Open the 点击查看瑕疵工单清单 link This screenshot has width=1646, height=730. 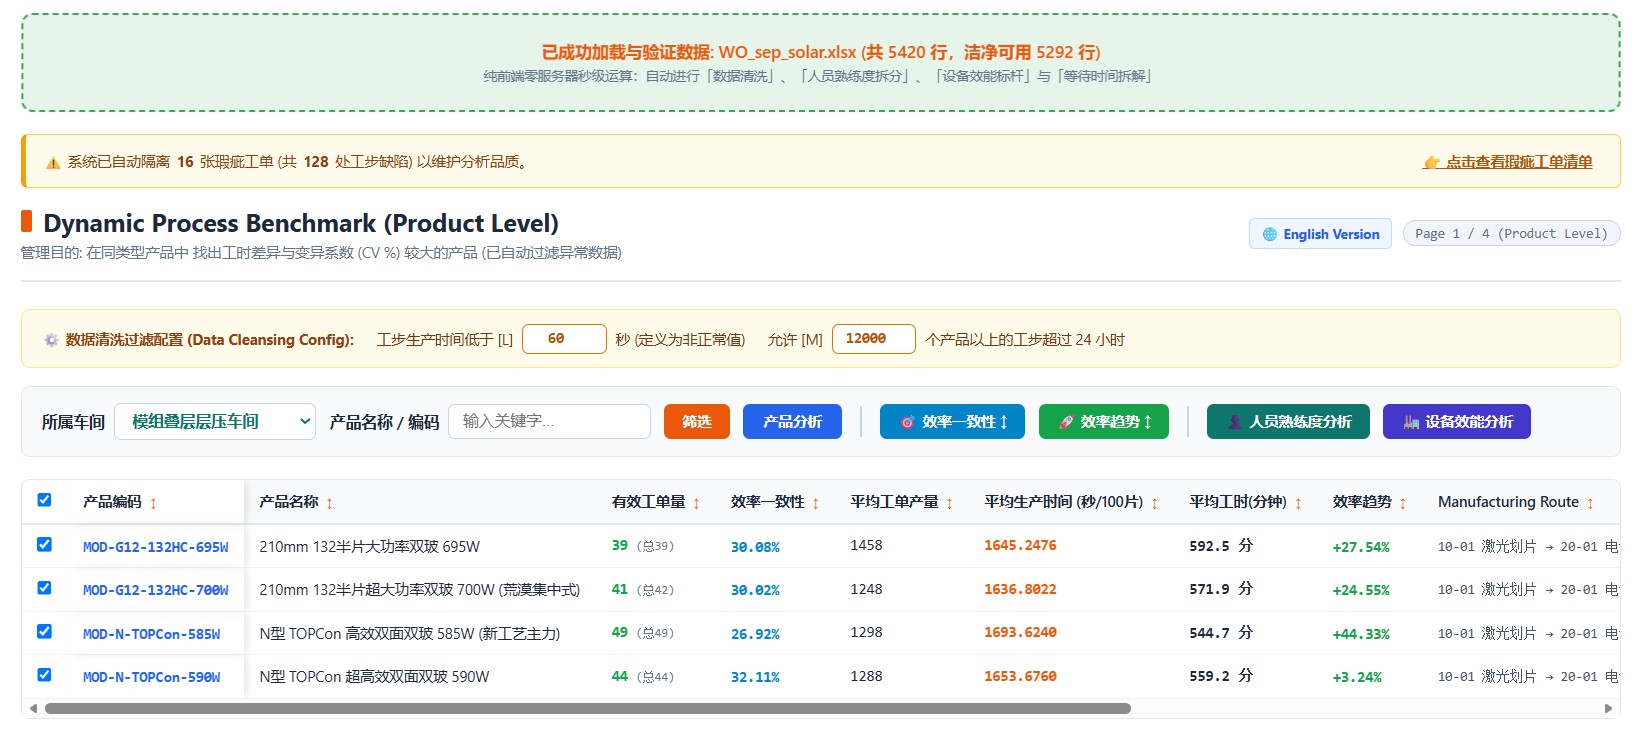point(1508,162)
